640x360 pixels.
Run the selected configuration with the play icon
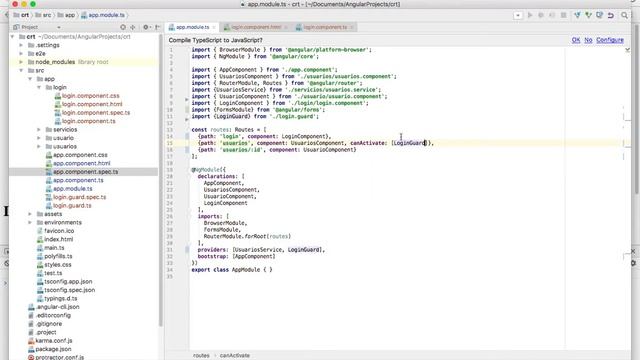click(x=530, y=15)
